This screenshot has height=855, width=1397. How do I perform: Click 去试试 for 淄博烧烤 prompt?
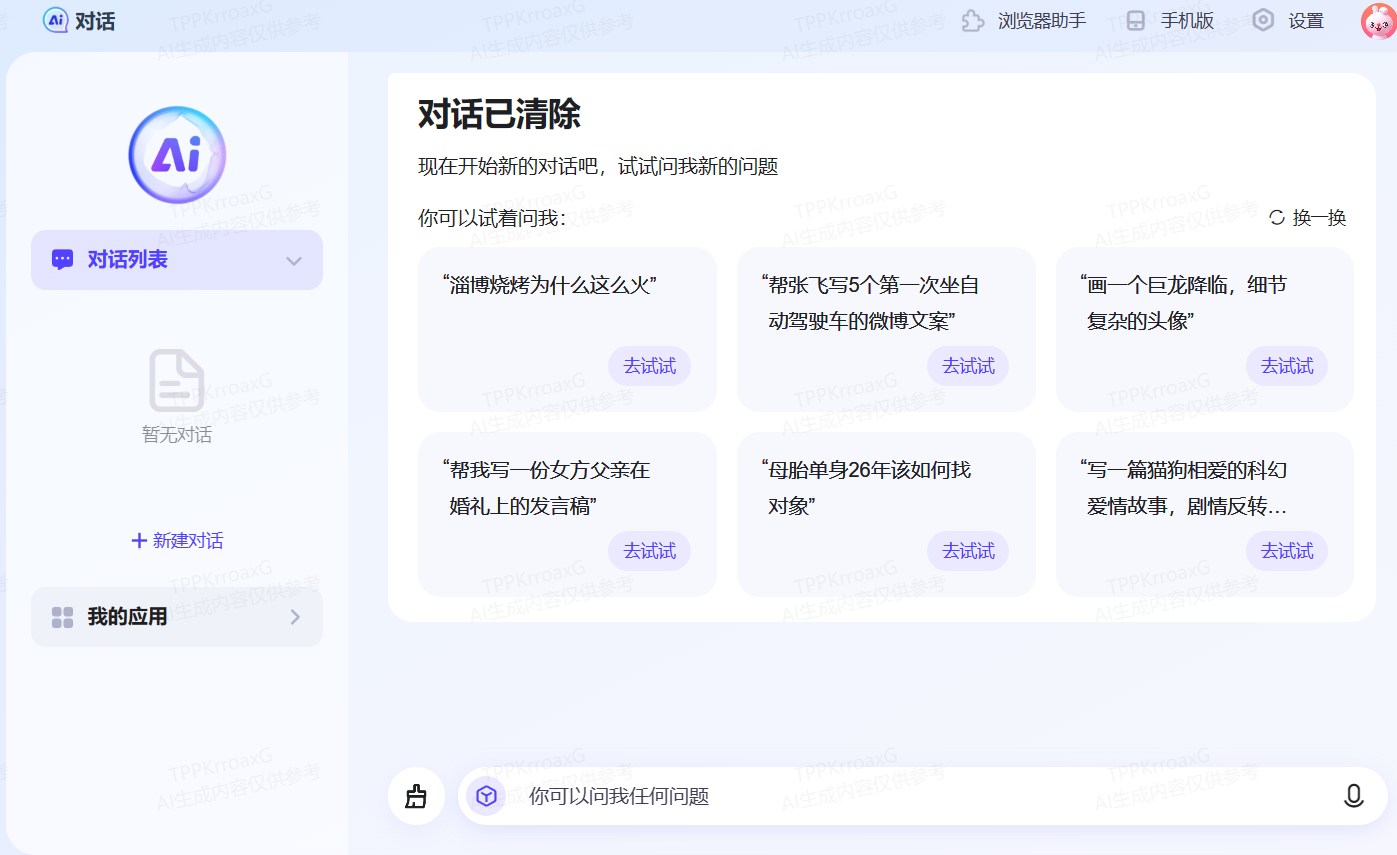(649, 366)
